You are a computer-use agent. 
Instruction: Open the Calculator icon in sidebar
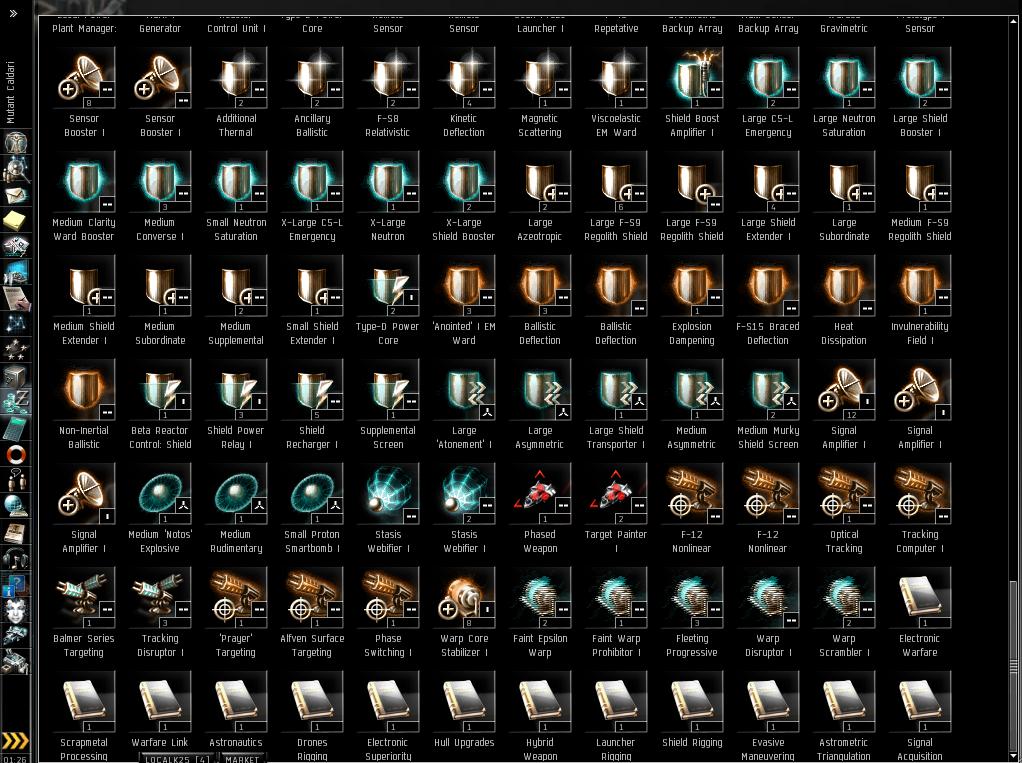(16, 427)
